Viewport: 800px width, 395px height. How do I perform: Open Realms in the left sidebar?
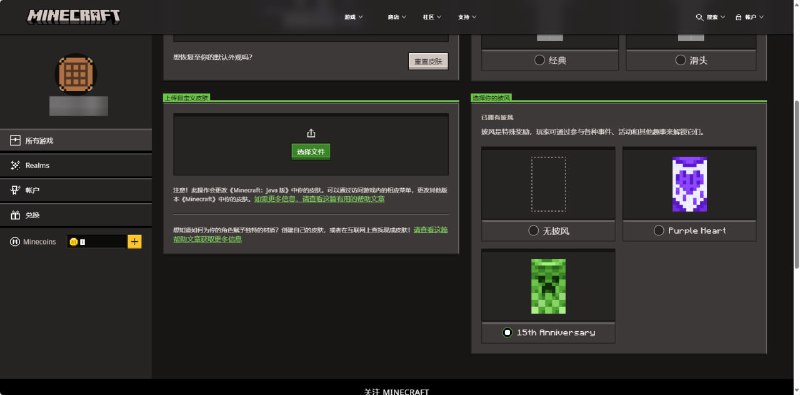pyautogui.click(x=76, y=165)
